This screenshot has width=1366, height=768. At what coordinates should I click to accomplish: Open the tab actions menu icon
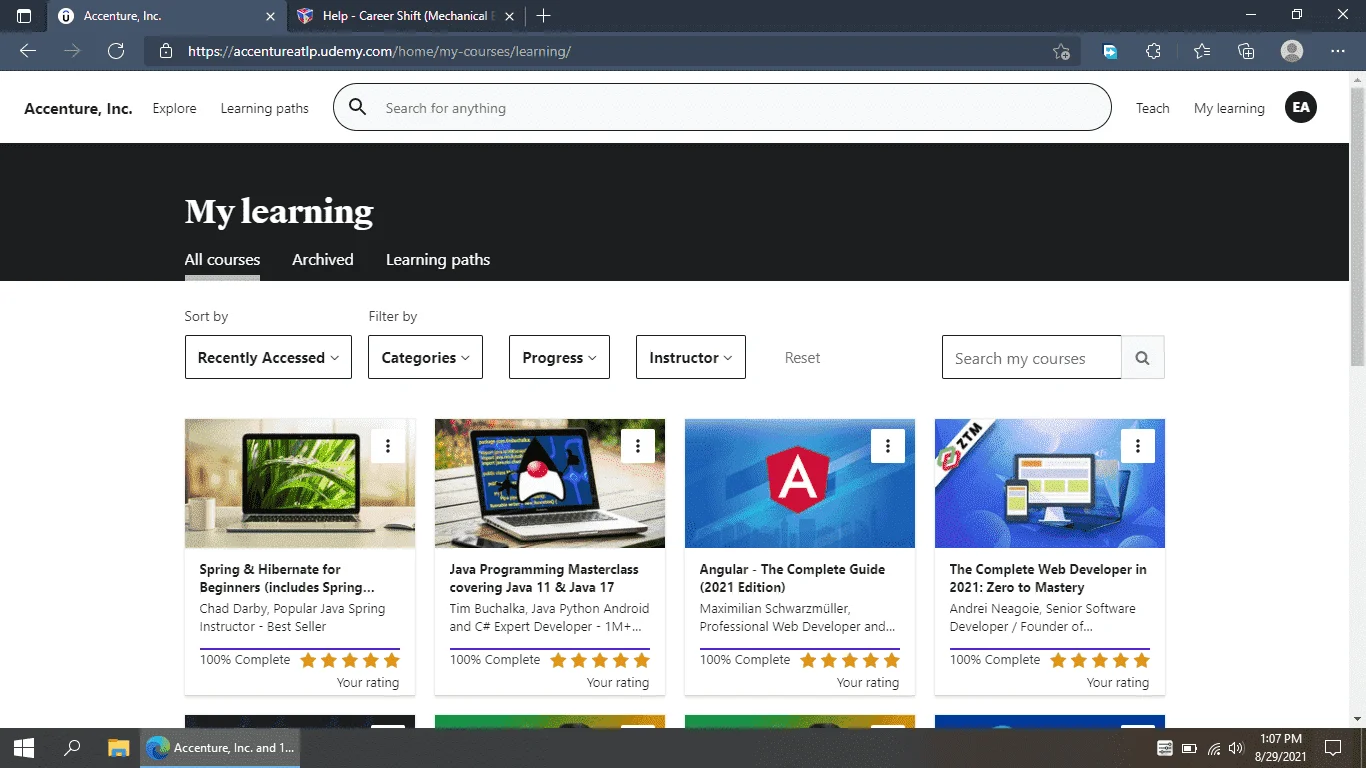point(24,16)
